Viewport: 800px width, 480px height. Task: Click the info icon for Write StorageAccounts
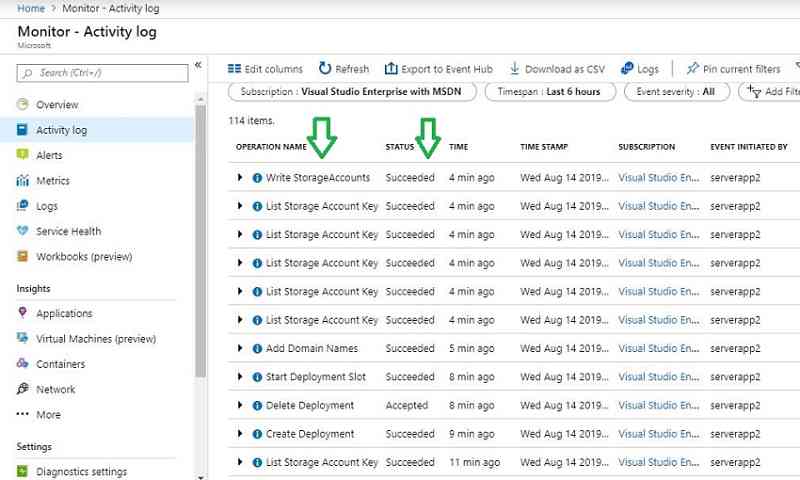tap(257, 178)
